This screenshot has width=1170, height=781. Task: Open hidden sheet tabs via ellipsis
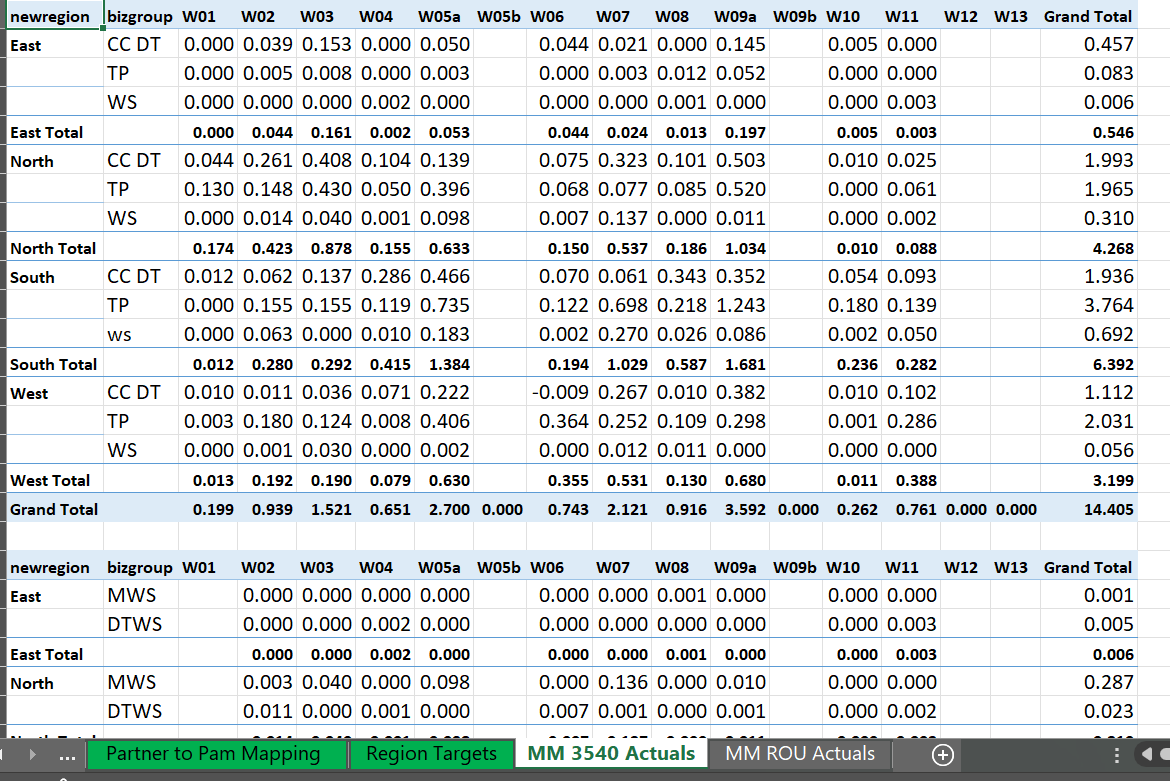66,755
